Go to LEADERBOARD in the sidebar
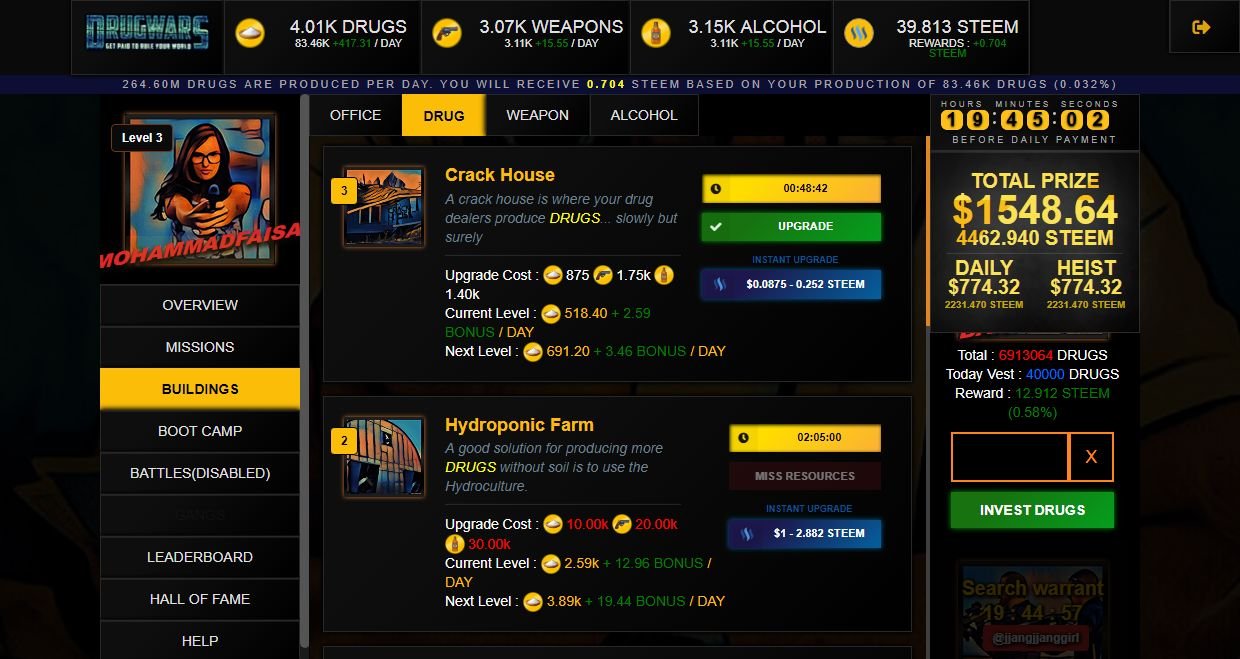 (x=200, y=557)
